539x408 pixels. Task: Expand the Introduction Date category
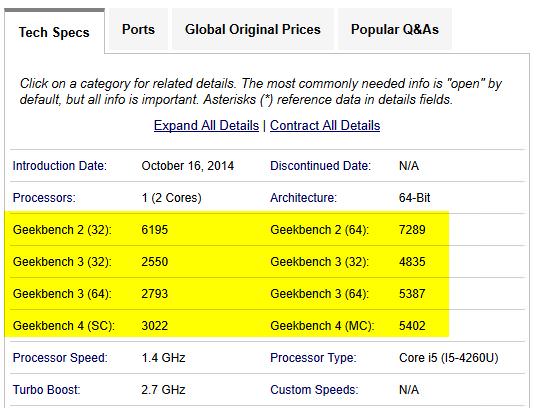60,166
